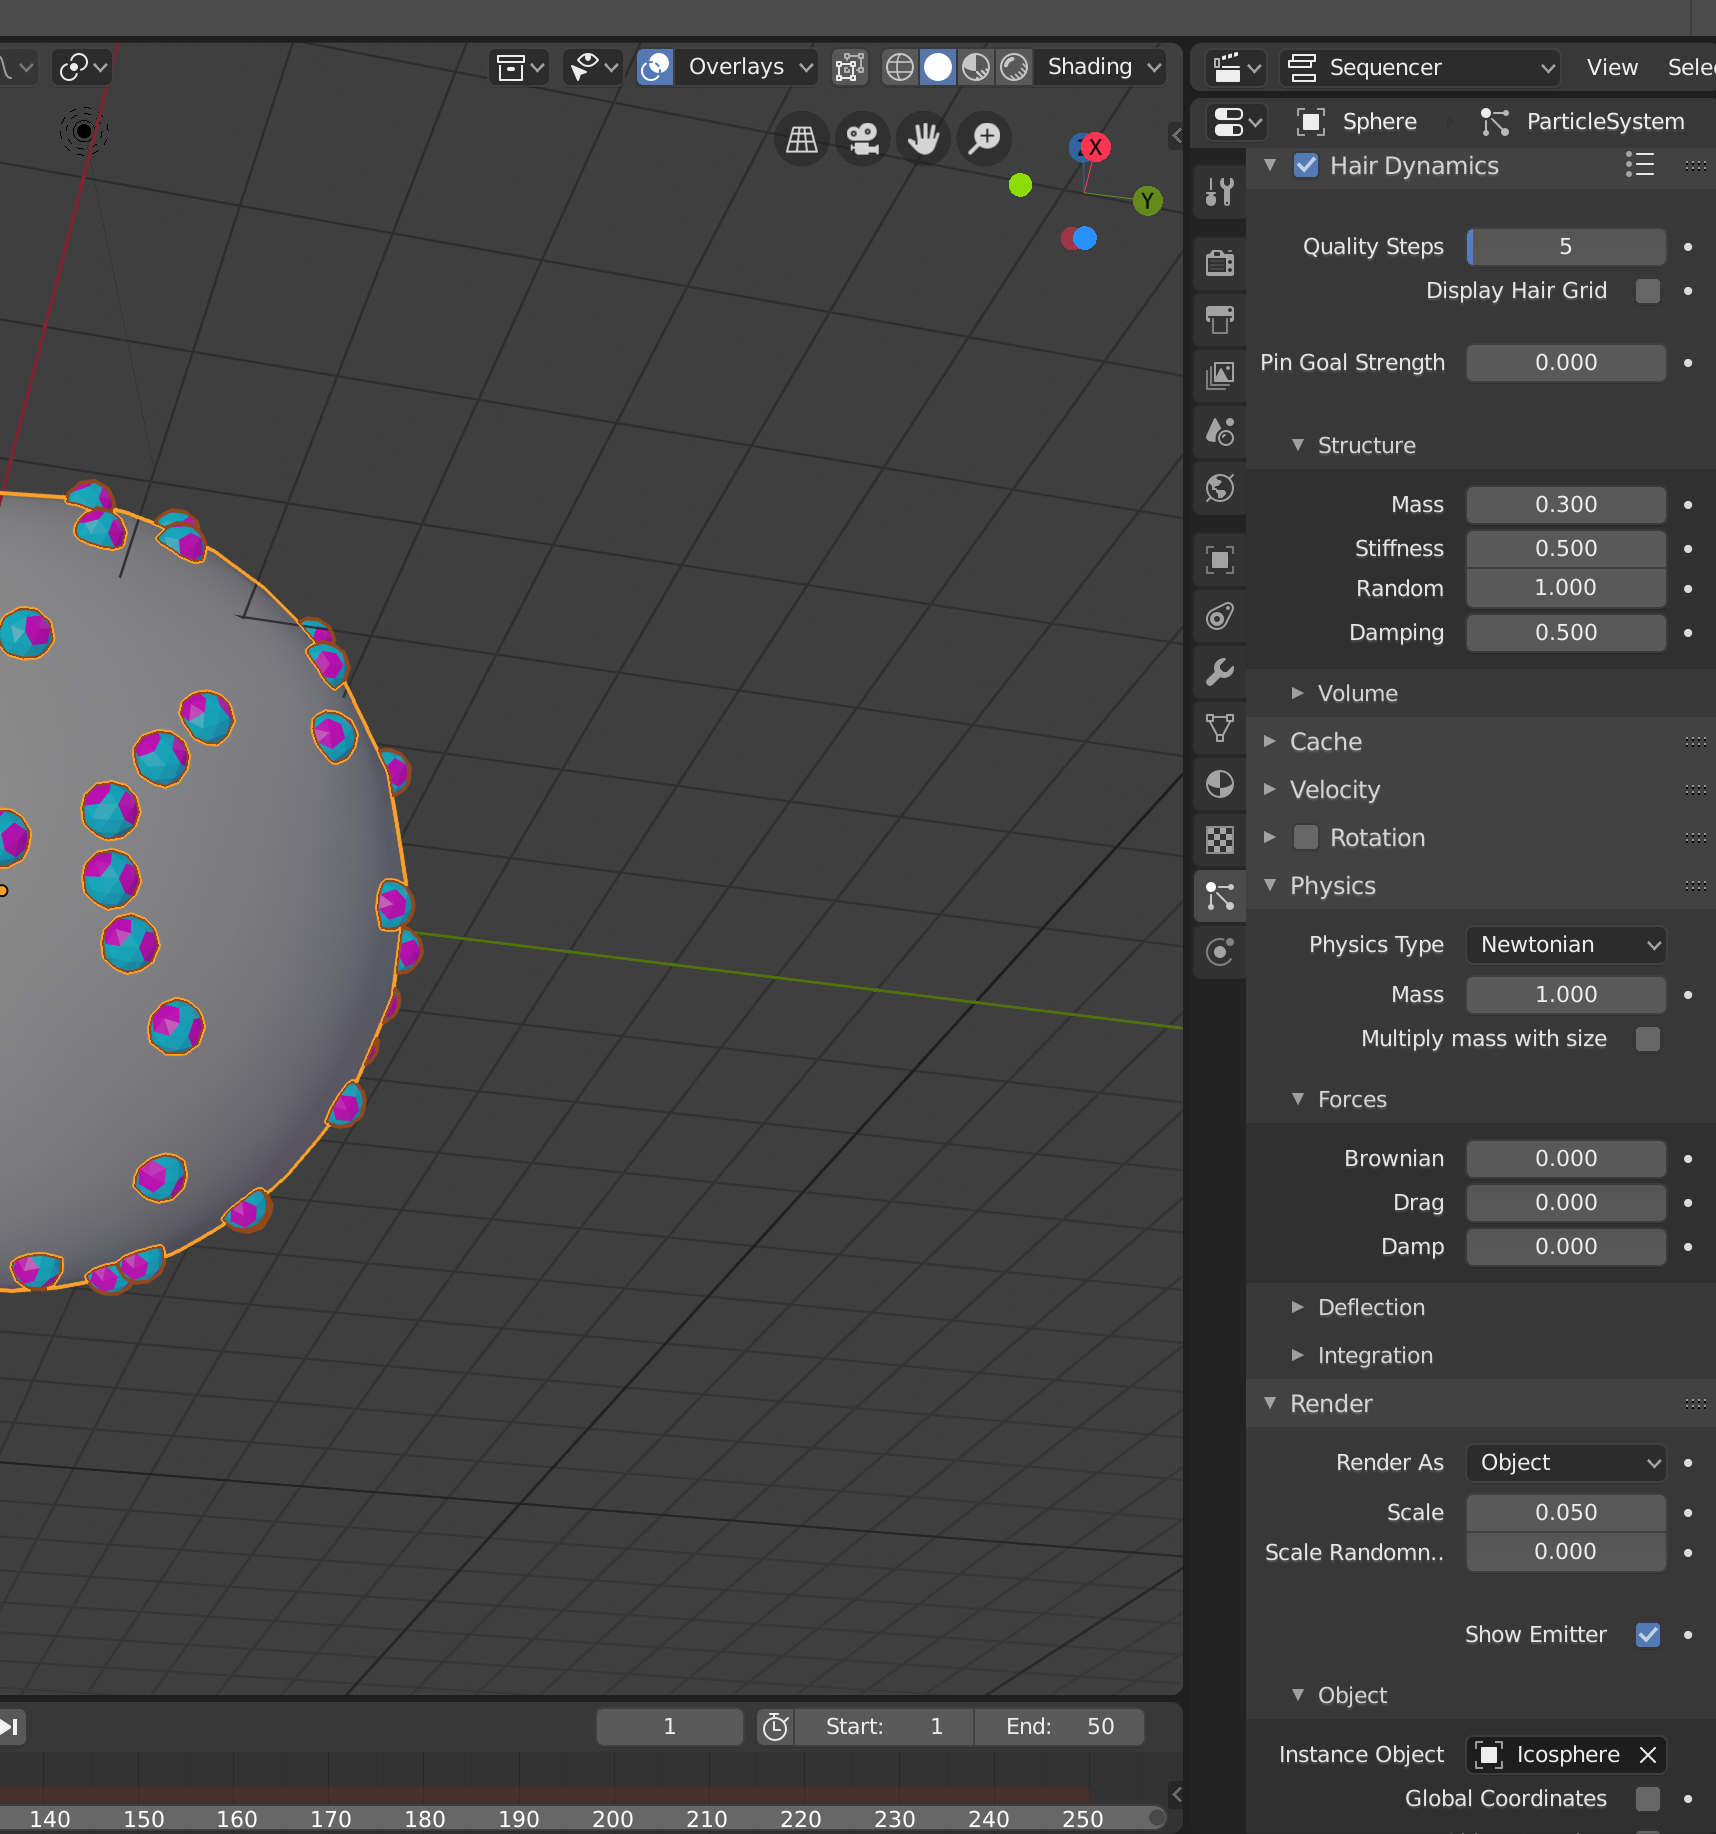Open Hair Dynamics presets list
Viewport: 1716px width, 1834px height.
pyautogui.click(x=1640, y=165)
